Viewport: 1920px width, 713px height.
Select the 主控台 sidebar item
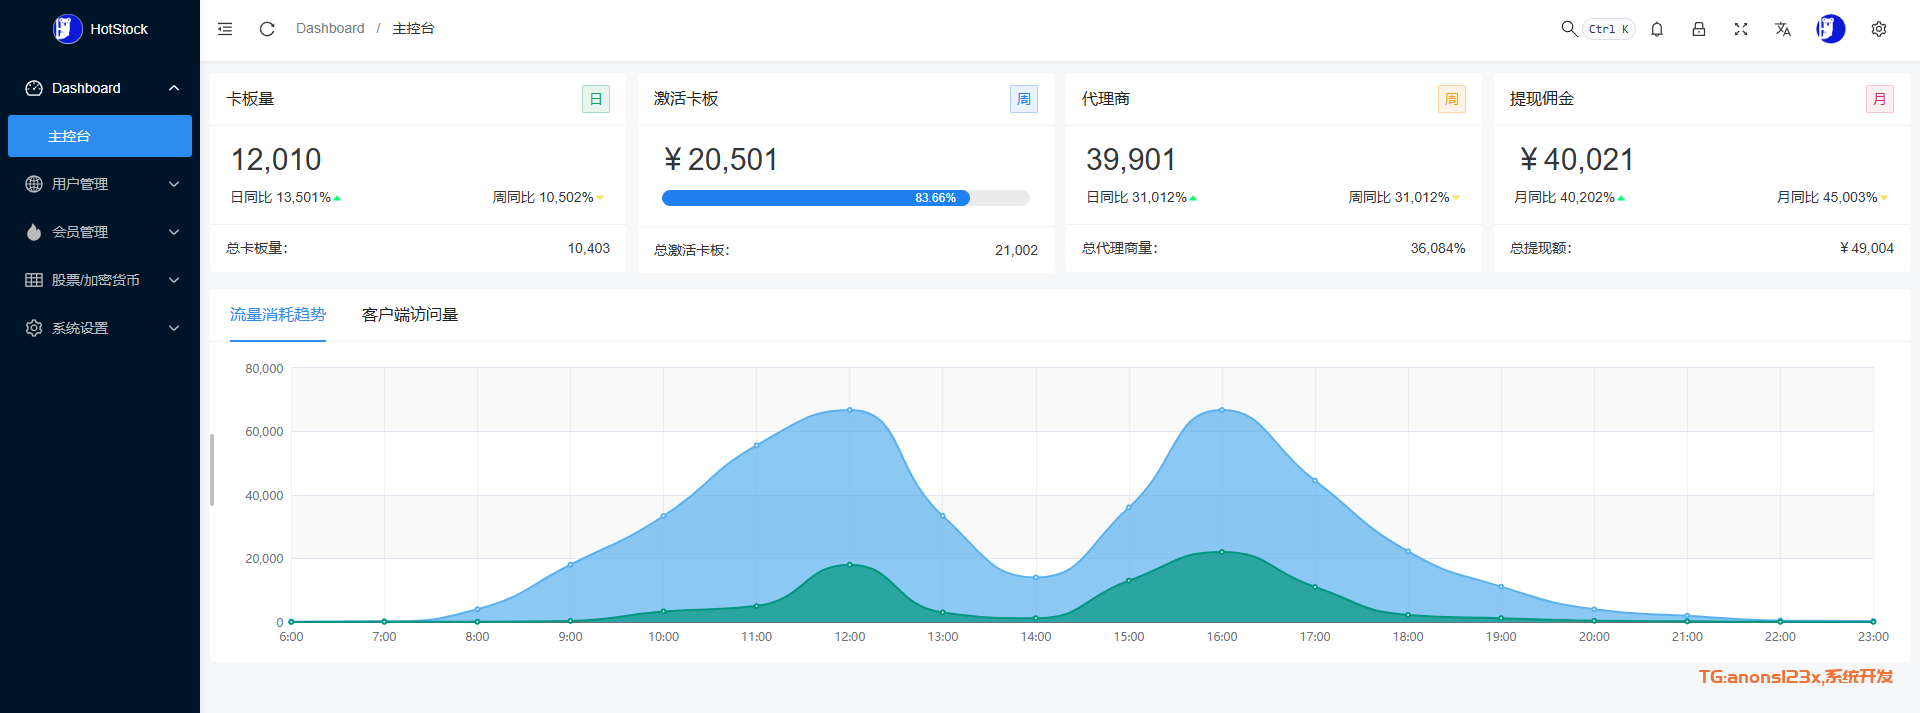[x=100, y=136]
